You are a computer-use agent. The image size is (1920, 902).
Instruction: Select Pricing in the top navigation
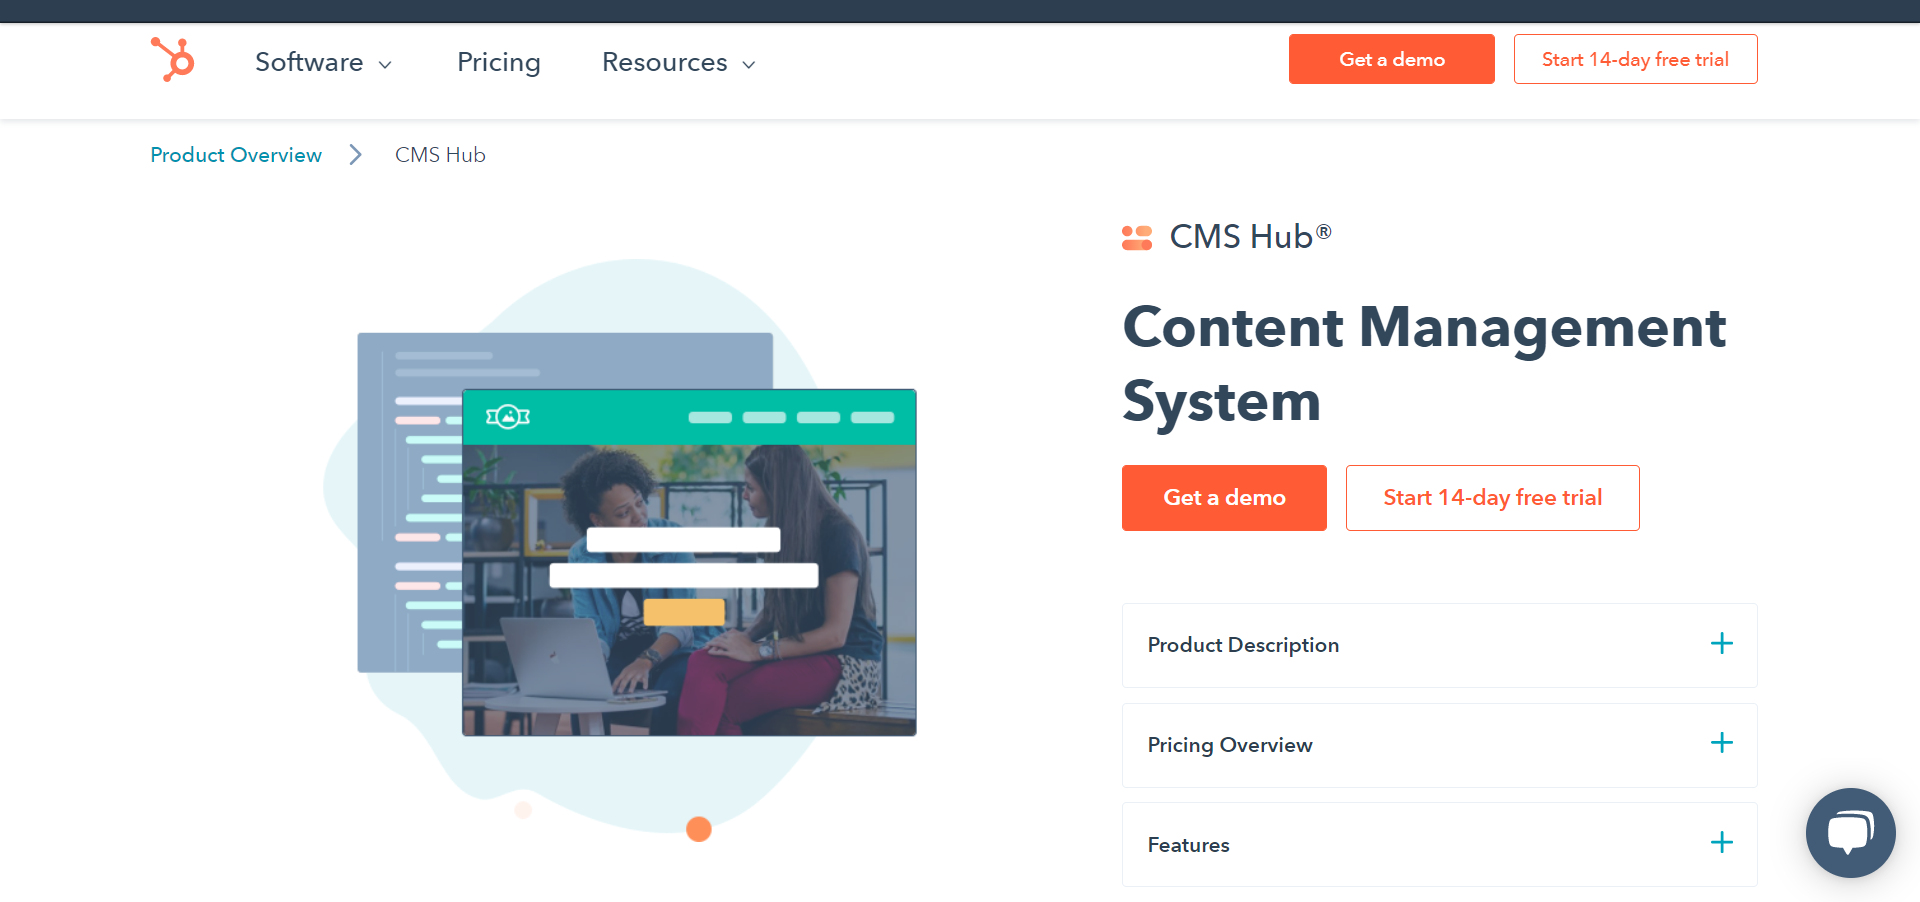point(498,62)
